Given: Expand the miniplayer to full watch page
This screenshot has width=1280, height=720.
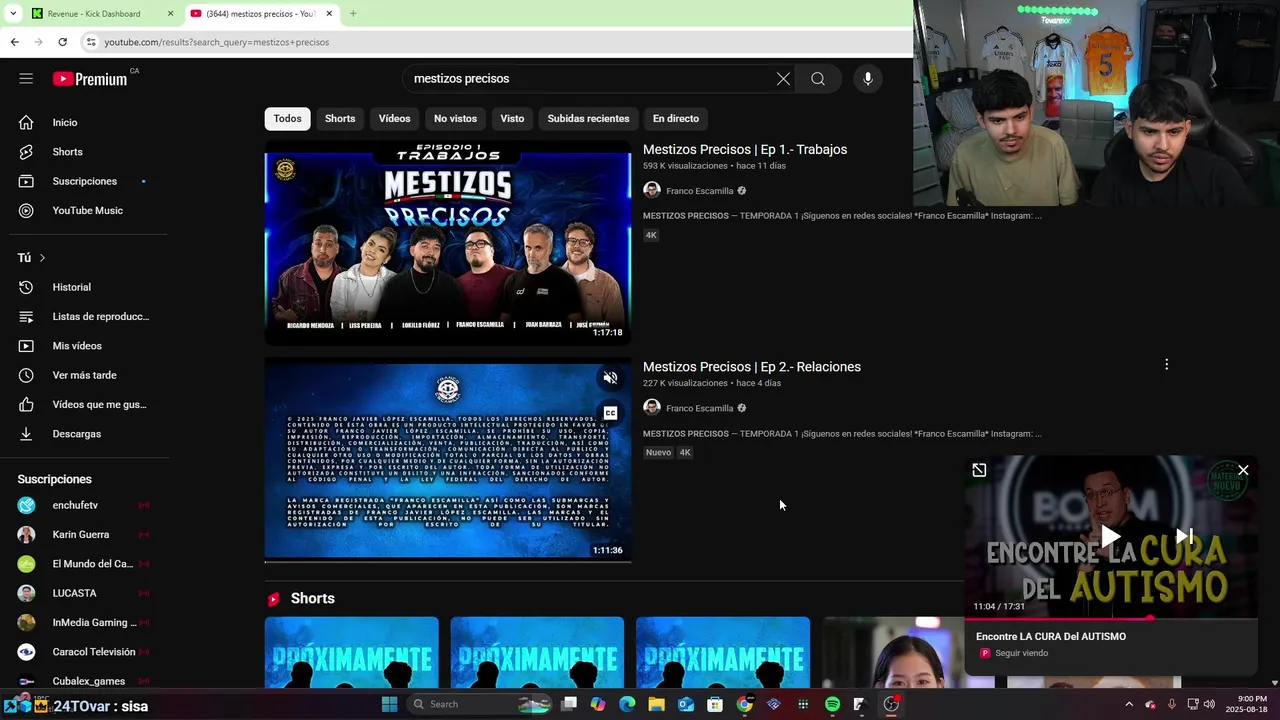Looking at the screenshot, I should [x=979, y=470].
